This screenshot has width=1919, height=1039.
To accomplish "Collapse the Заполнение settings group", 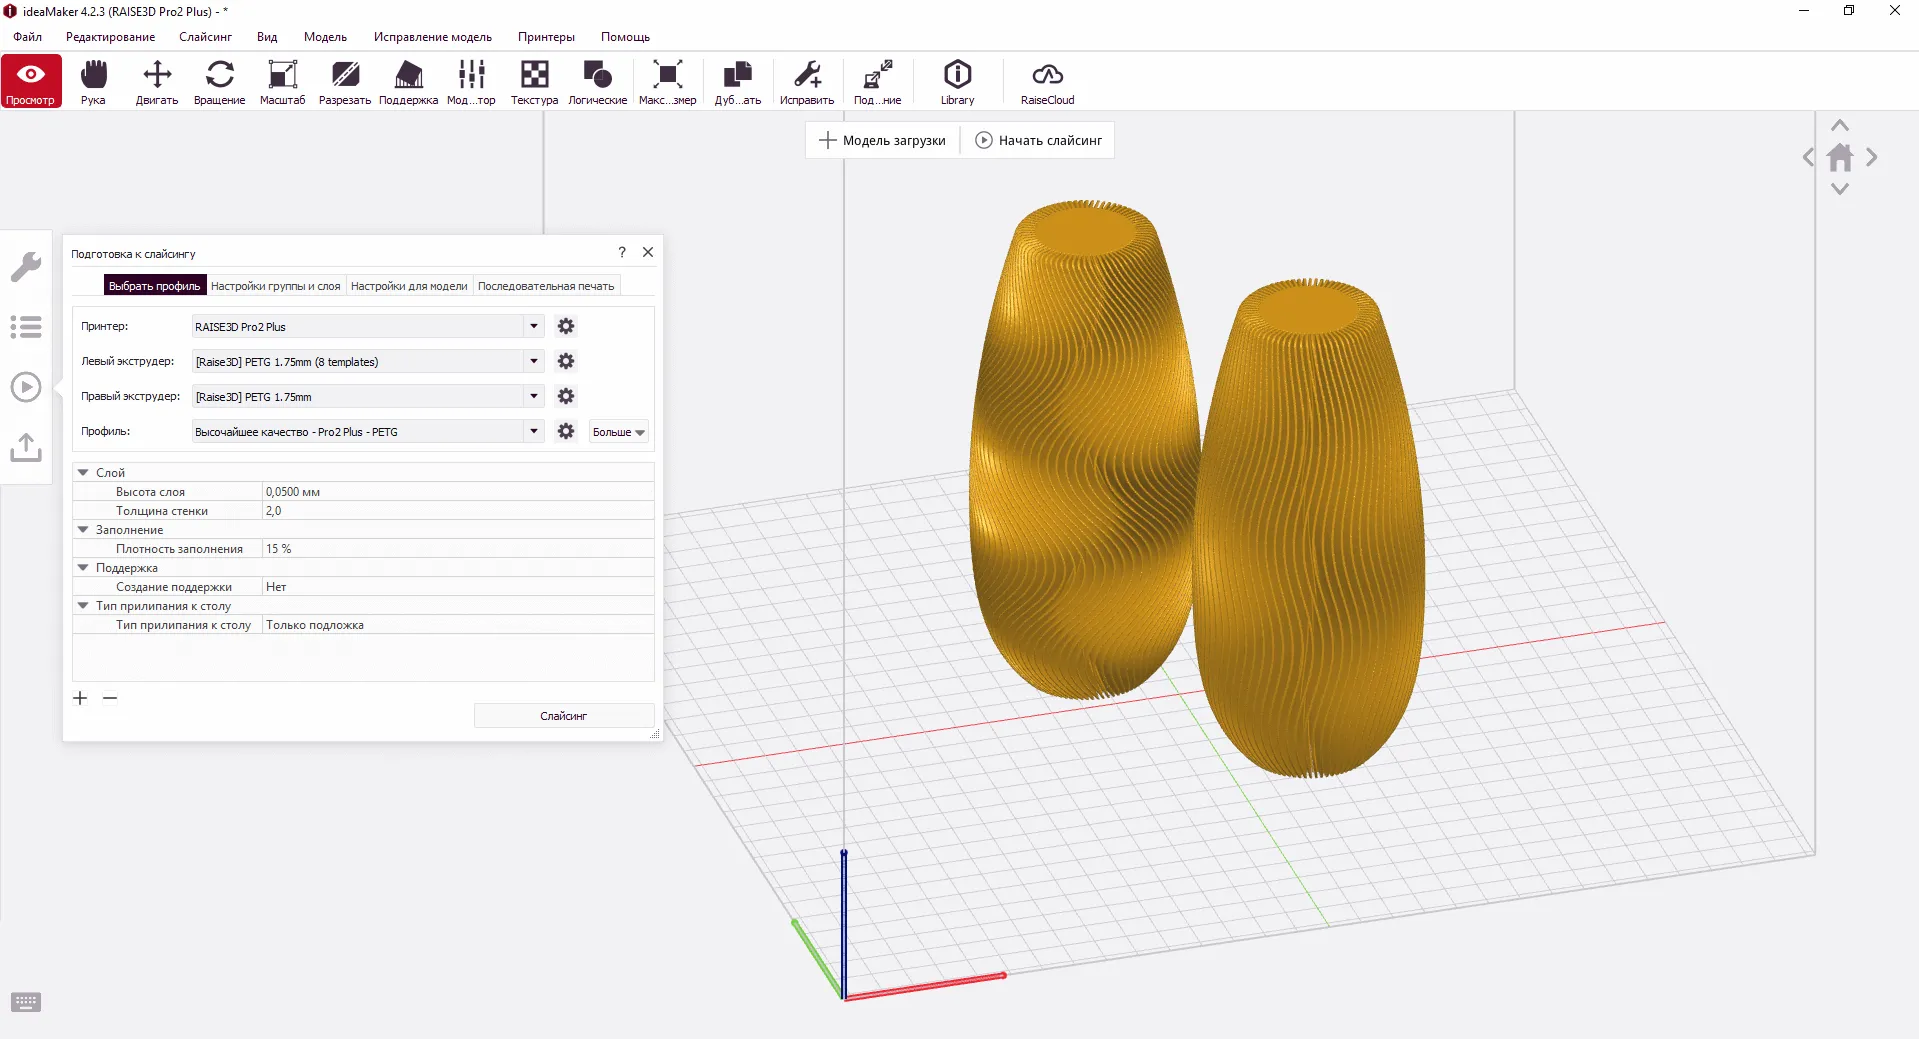I will click(x=84, y=530).
